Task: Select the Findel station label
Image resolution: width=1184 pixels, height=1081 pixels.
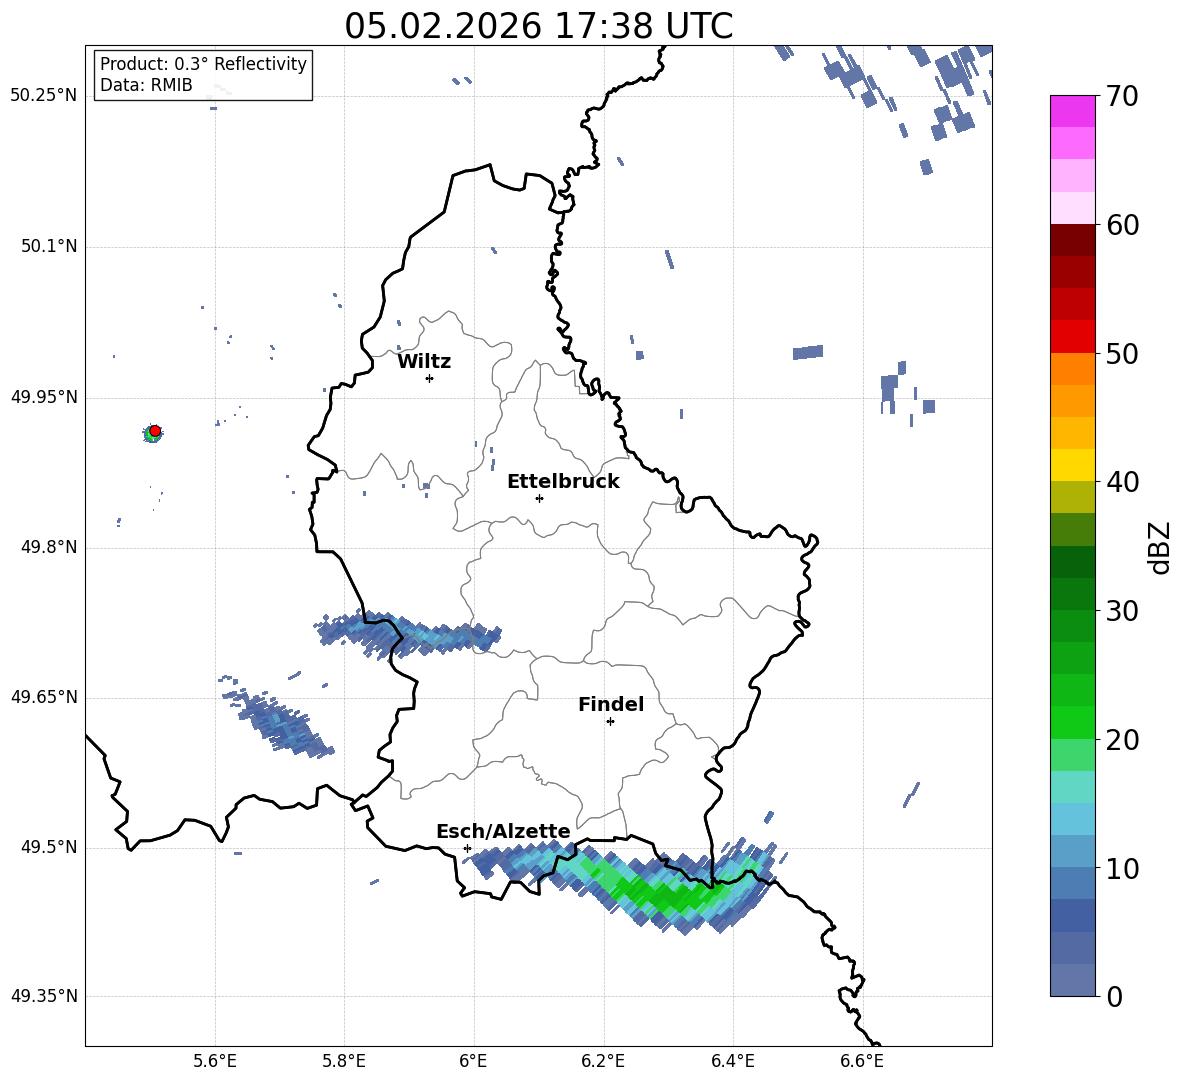Action: 611,704
